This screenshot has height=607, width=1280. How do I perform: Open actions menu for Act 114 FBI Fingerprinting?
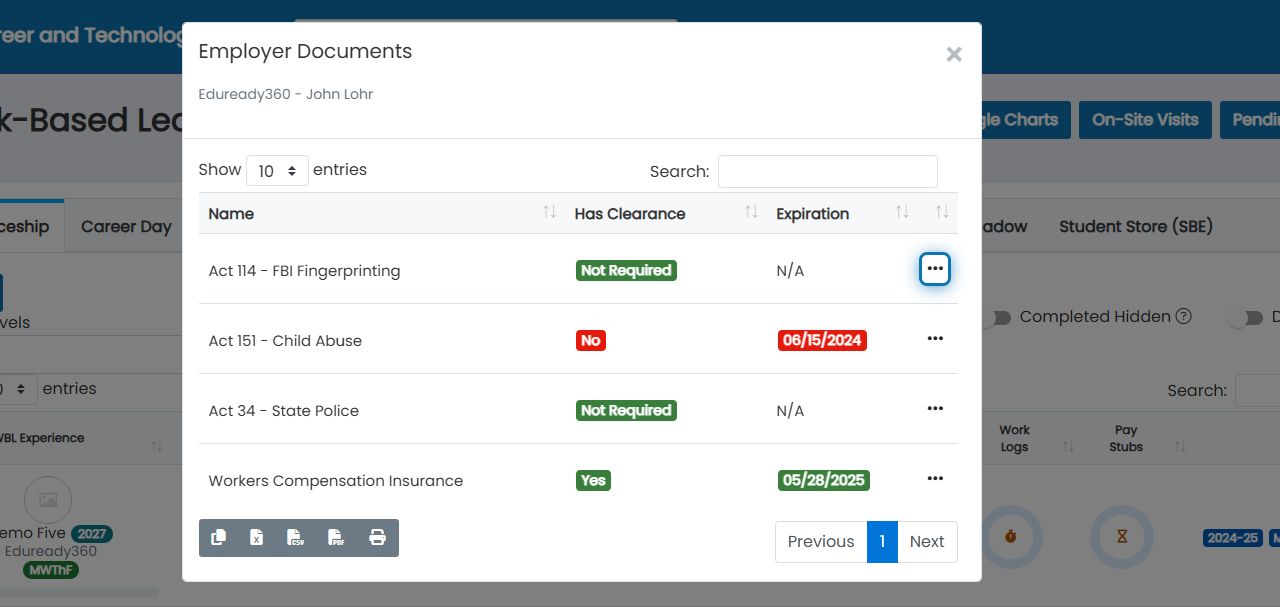pyautogui.click(x=935, y=269)
